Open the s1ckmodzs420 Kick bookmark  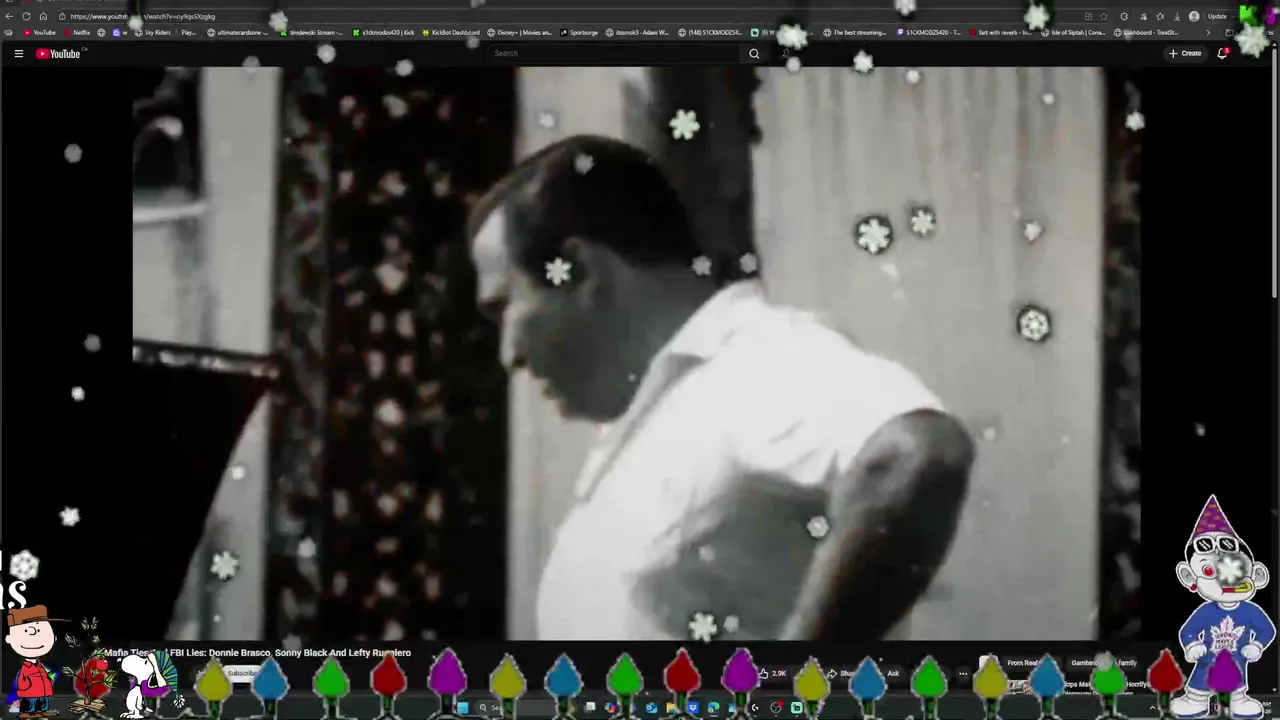click(383, 33)
